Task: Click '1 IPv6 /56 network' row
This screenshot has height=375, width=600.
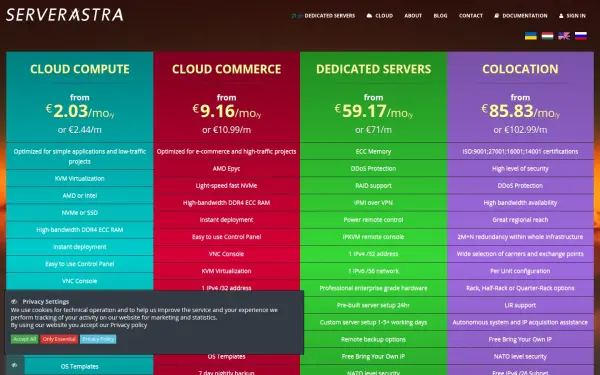Action: coord(373,271)
